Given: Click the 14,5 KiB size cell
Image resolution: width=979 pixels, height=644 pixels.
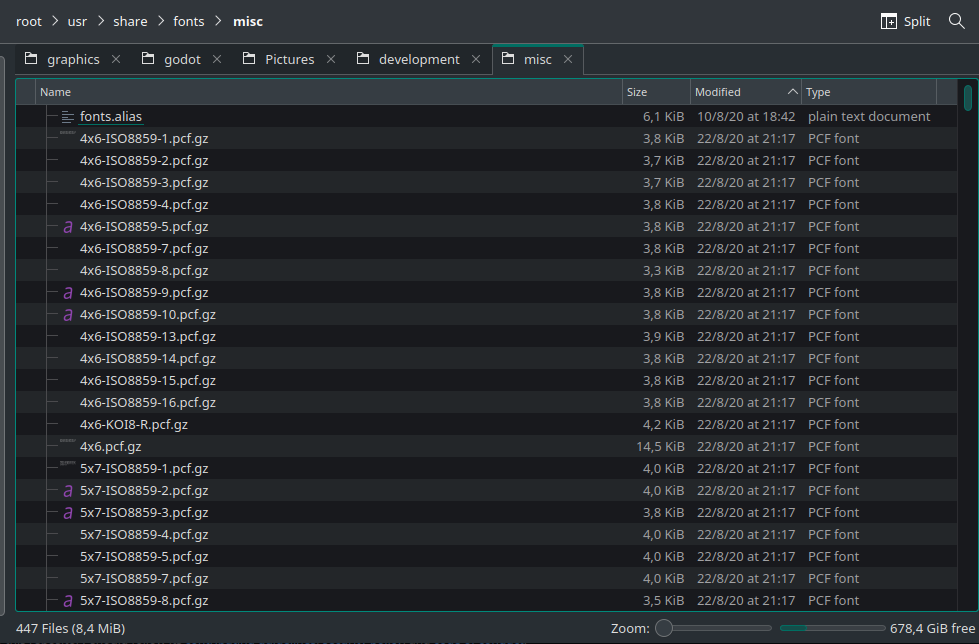Looking at the screenshot, I should [x=660, y=447].
